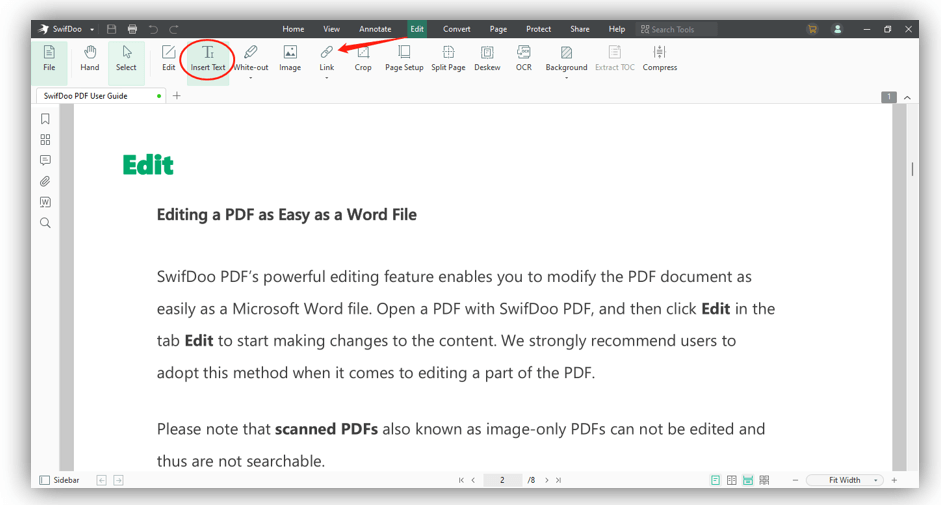This screenshot has height=505, width=941.
Task: Expand the Background dropdown arrow
Action: click(566, 78)
